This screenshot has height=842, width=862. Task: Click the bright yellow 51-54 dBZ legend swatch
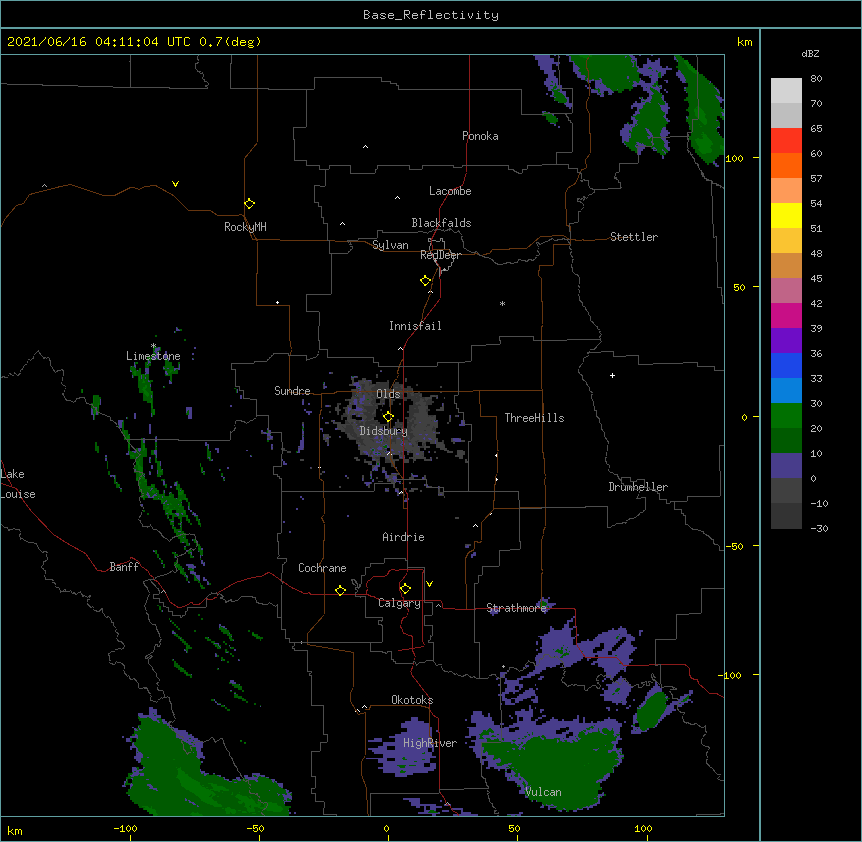[786, 215]
